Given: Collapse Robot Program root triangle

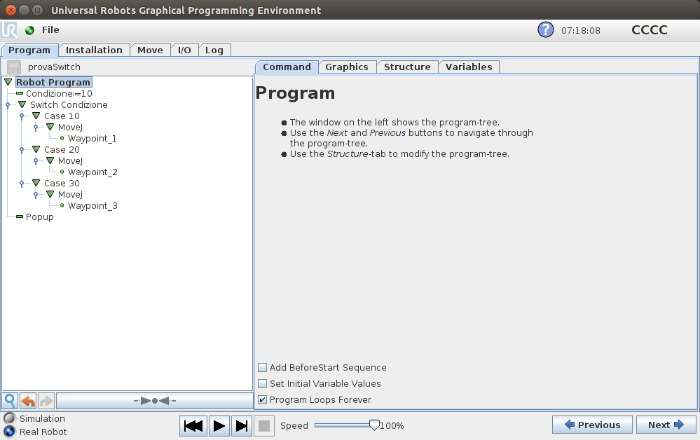Looking at the screenshot, I should [x=8, y=82].
